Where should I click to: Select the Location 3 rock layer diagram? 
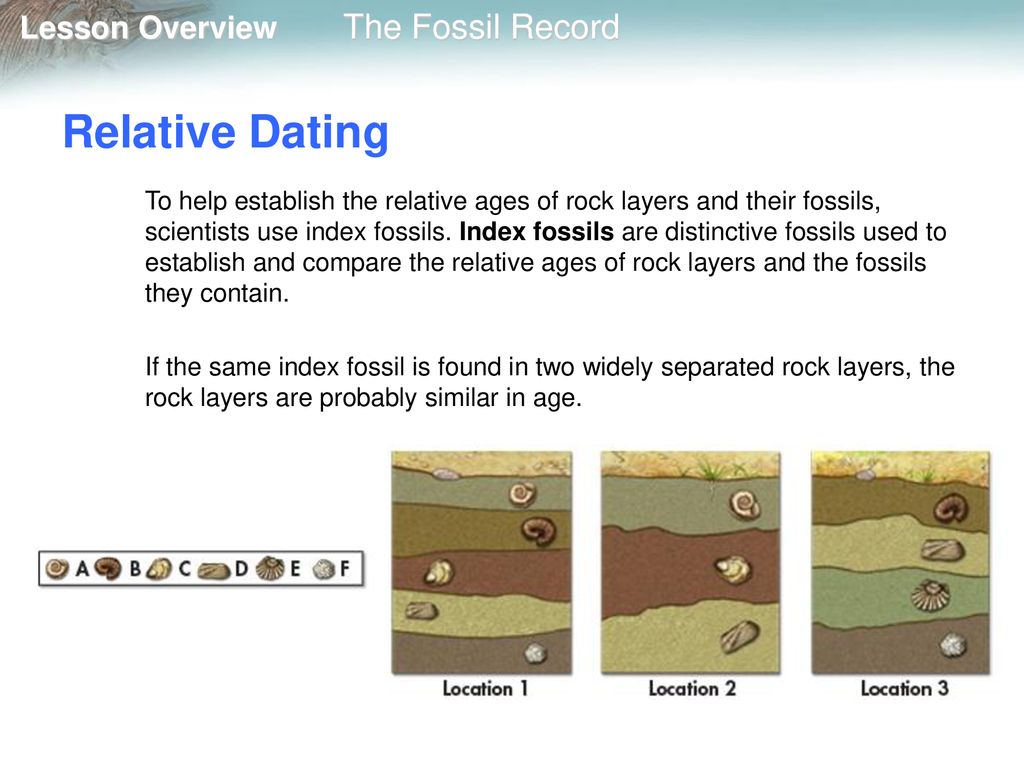[x=901, y=562]
